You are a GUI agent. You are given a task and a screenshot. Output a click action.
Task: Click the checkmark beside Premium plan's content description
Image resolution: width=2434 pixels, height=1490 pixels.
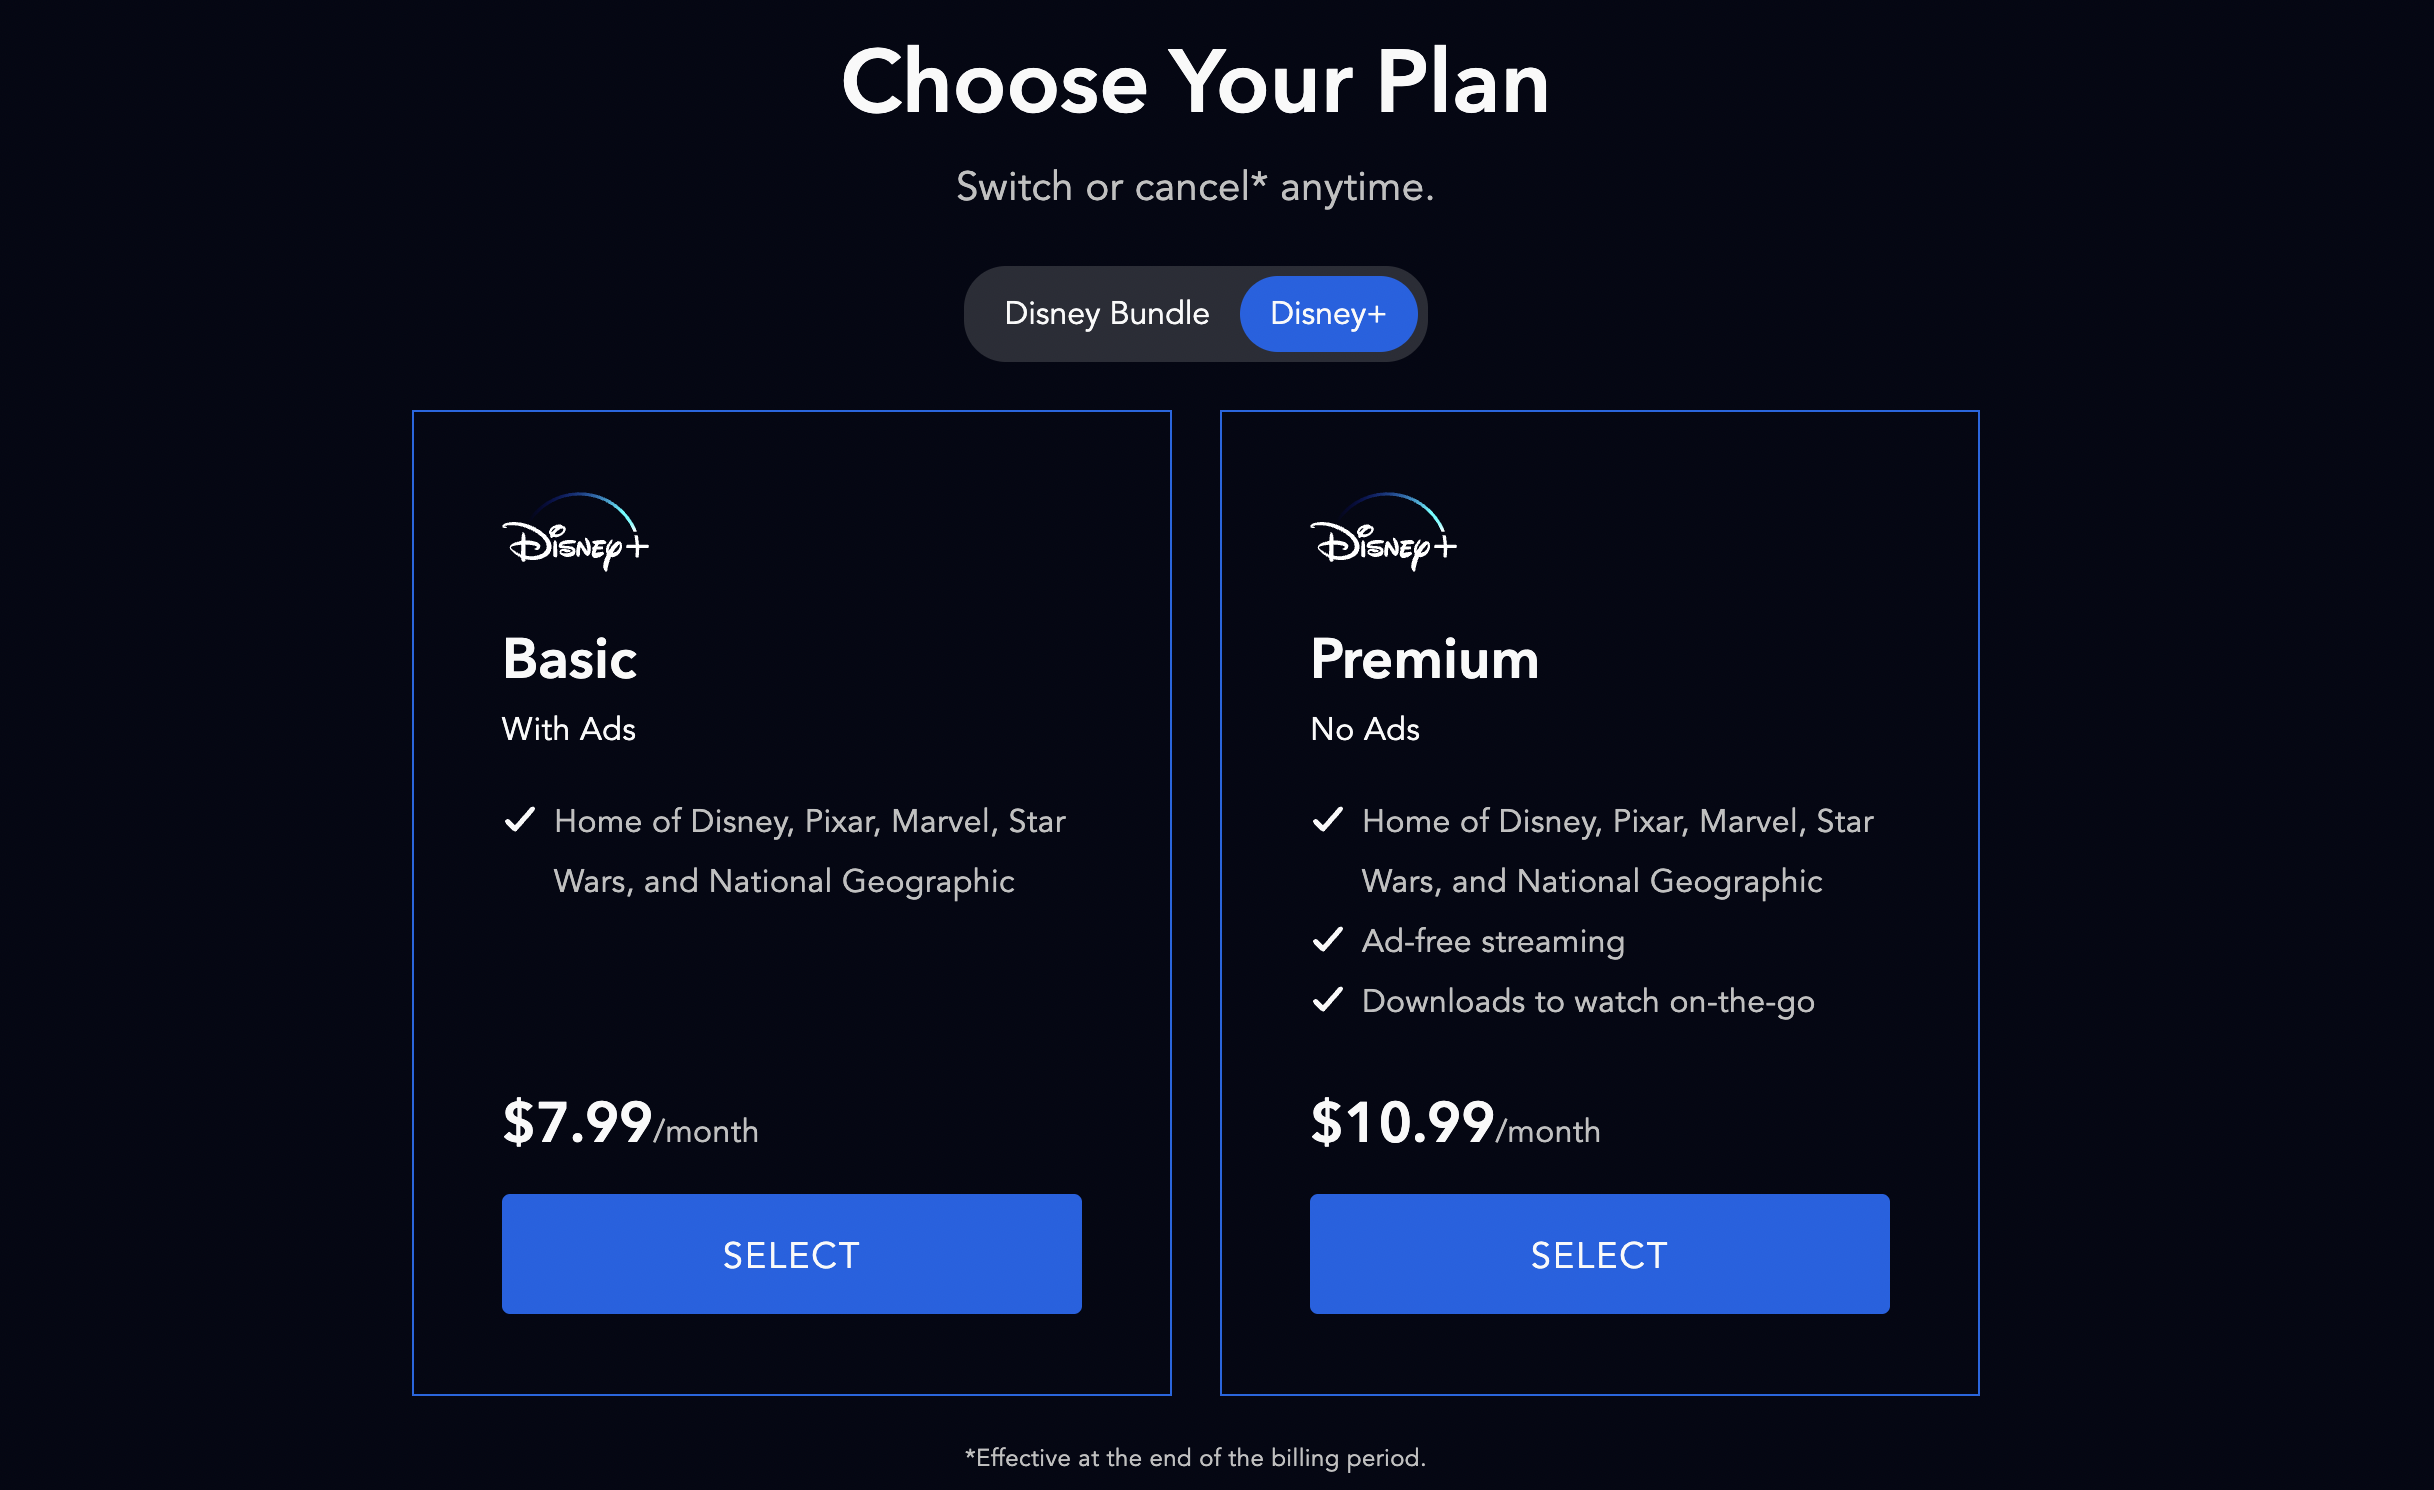[1327, 820]
